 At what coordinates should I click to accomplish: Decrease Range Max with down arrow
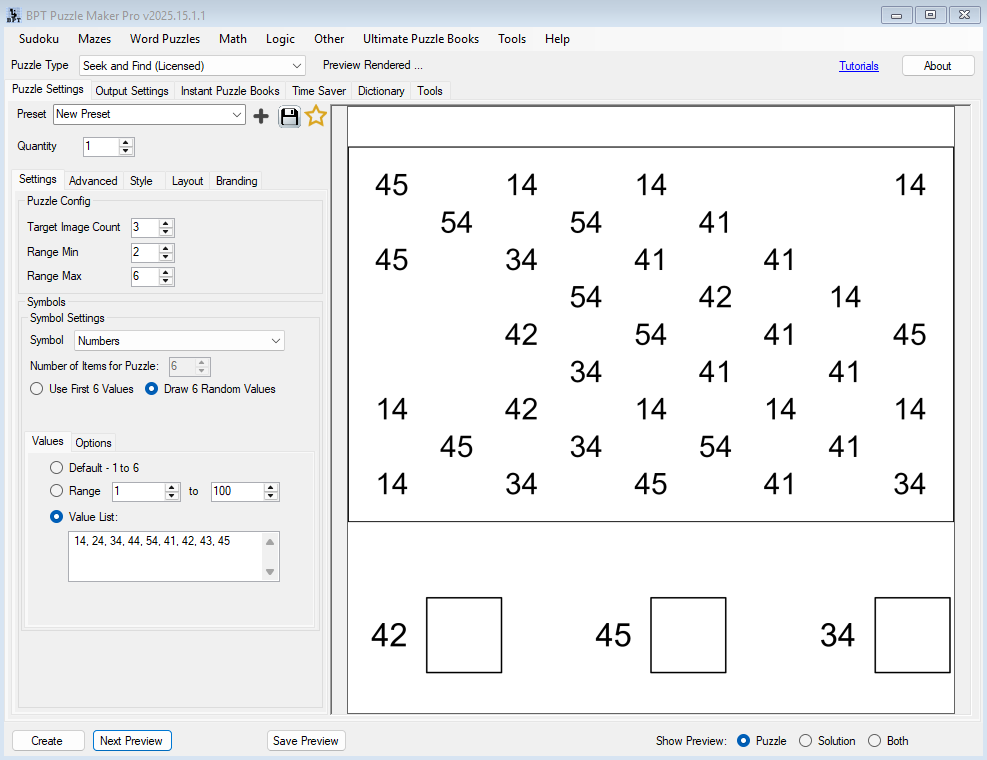click(166, 281)
